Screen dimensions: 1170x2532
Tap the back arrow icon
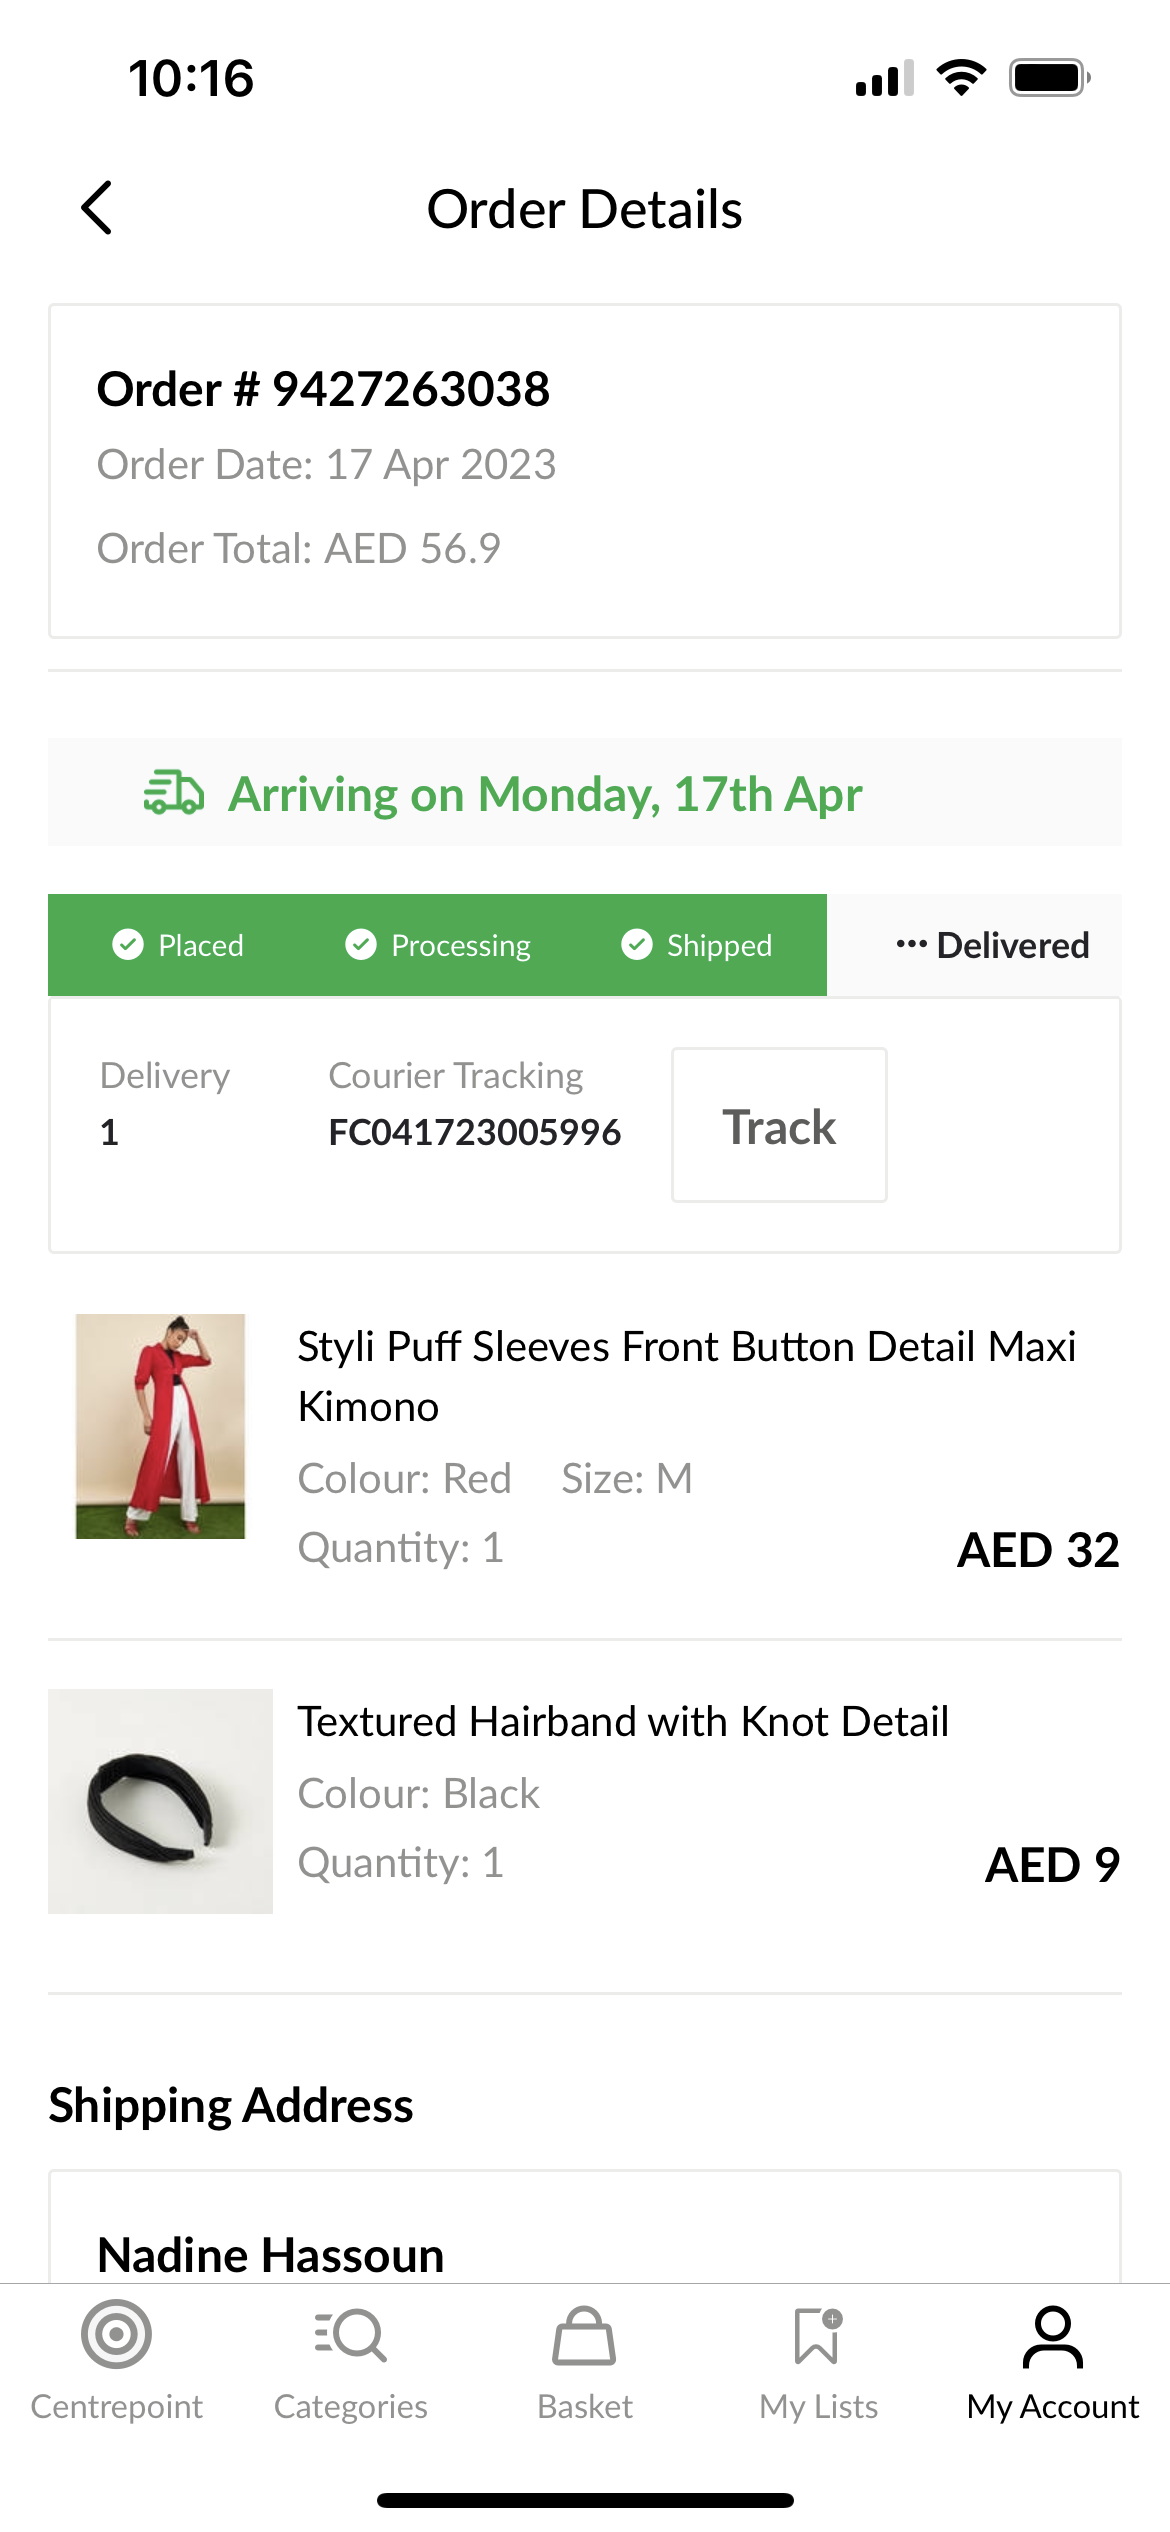tap(97, 208)
